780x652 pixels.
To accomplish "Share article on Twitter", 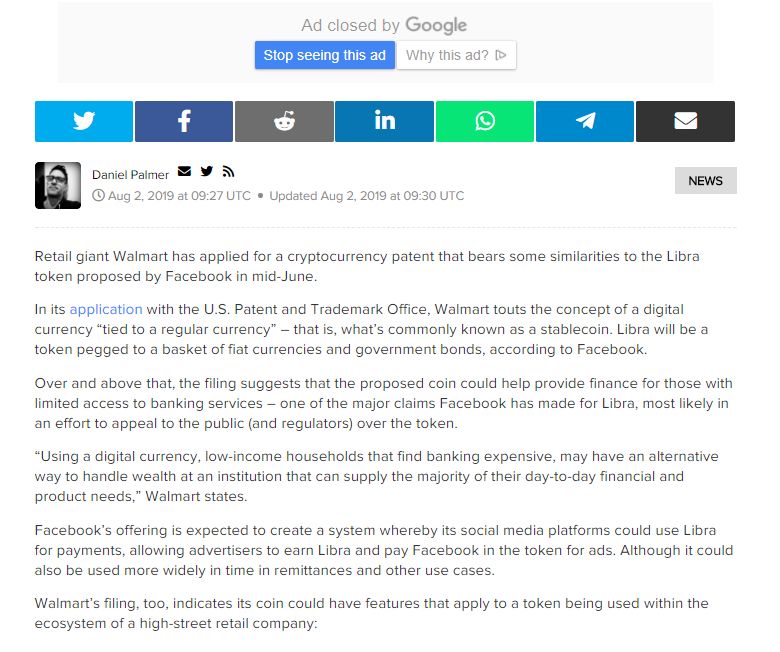I will pos(84,121).
